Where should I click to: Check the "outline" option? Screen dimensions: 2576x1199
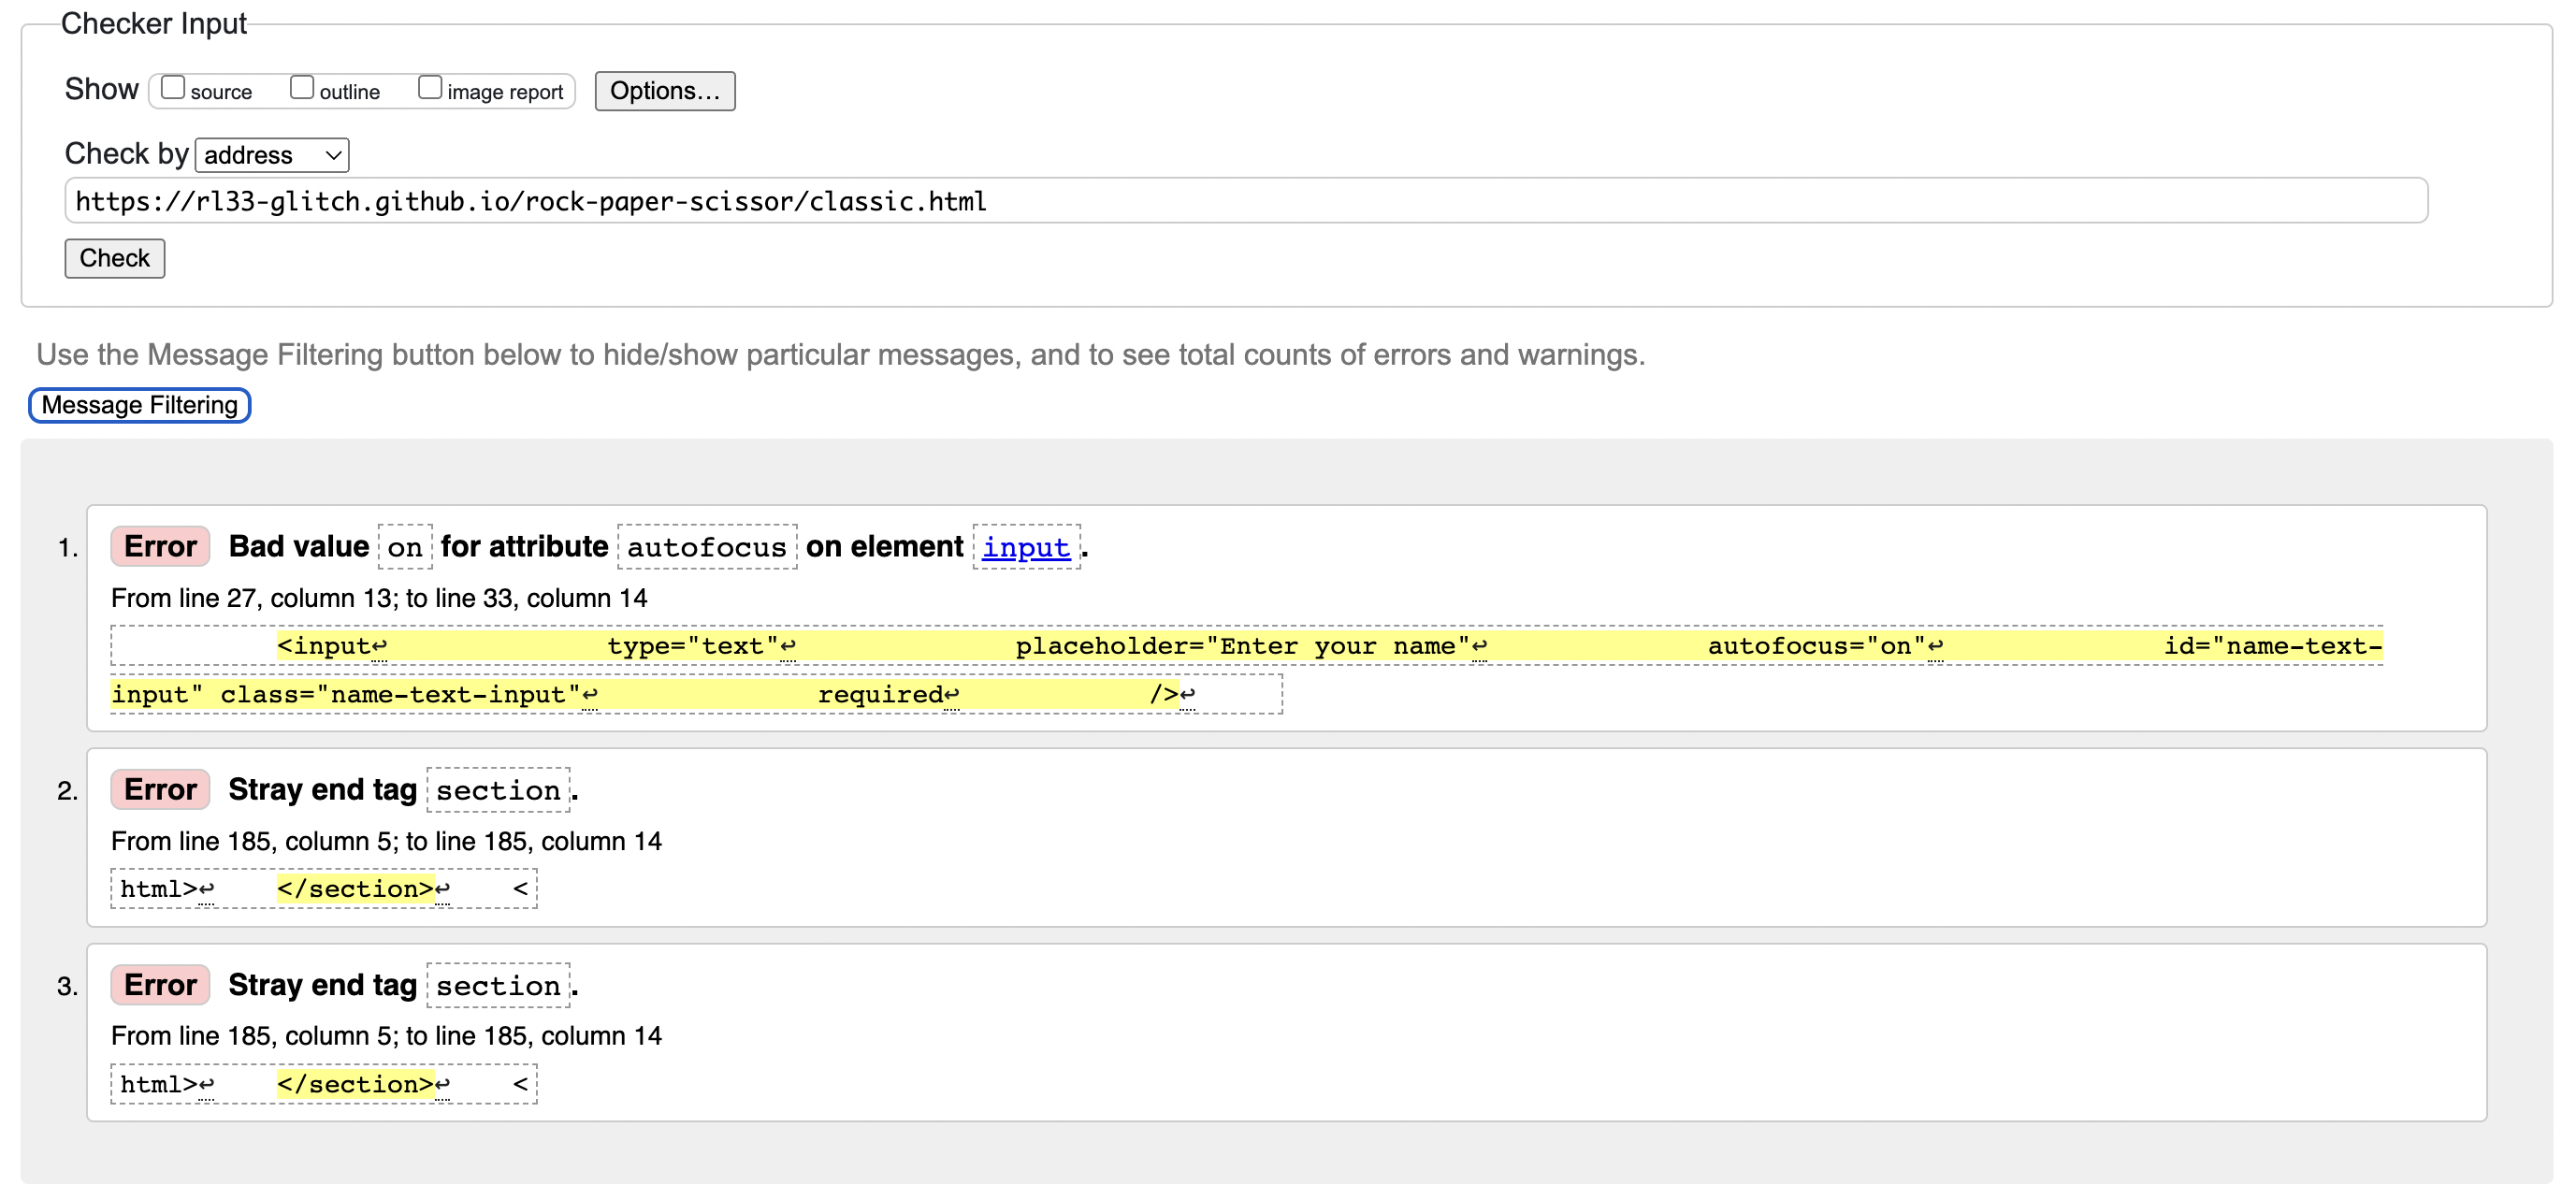pyautogui.click(x=302, y=88)
